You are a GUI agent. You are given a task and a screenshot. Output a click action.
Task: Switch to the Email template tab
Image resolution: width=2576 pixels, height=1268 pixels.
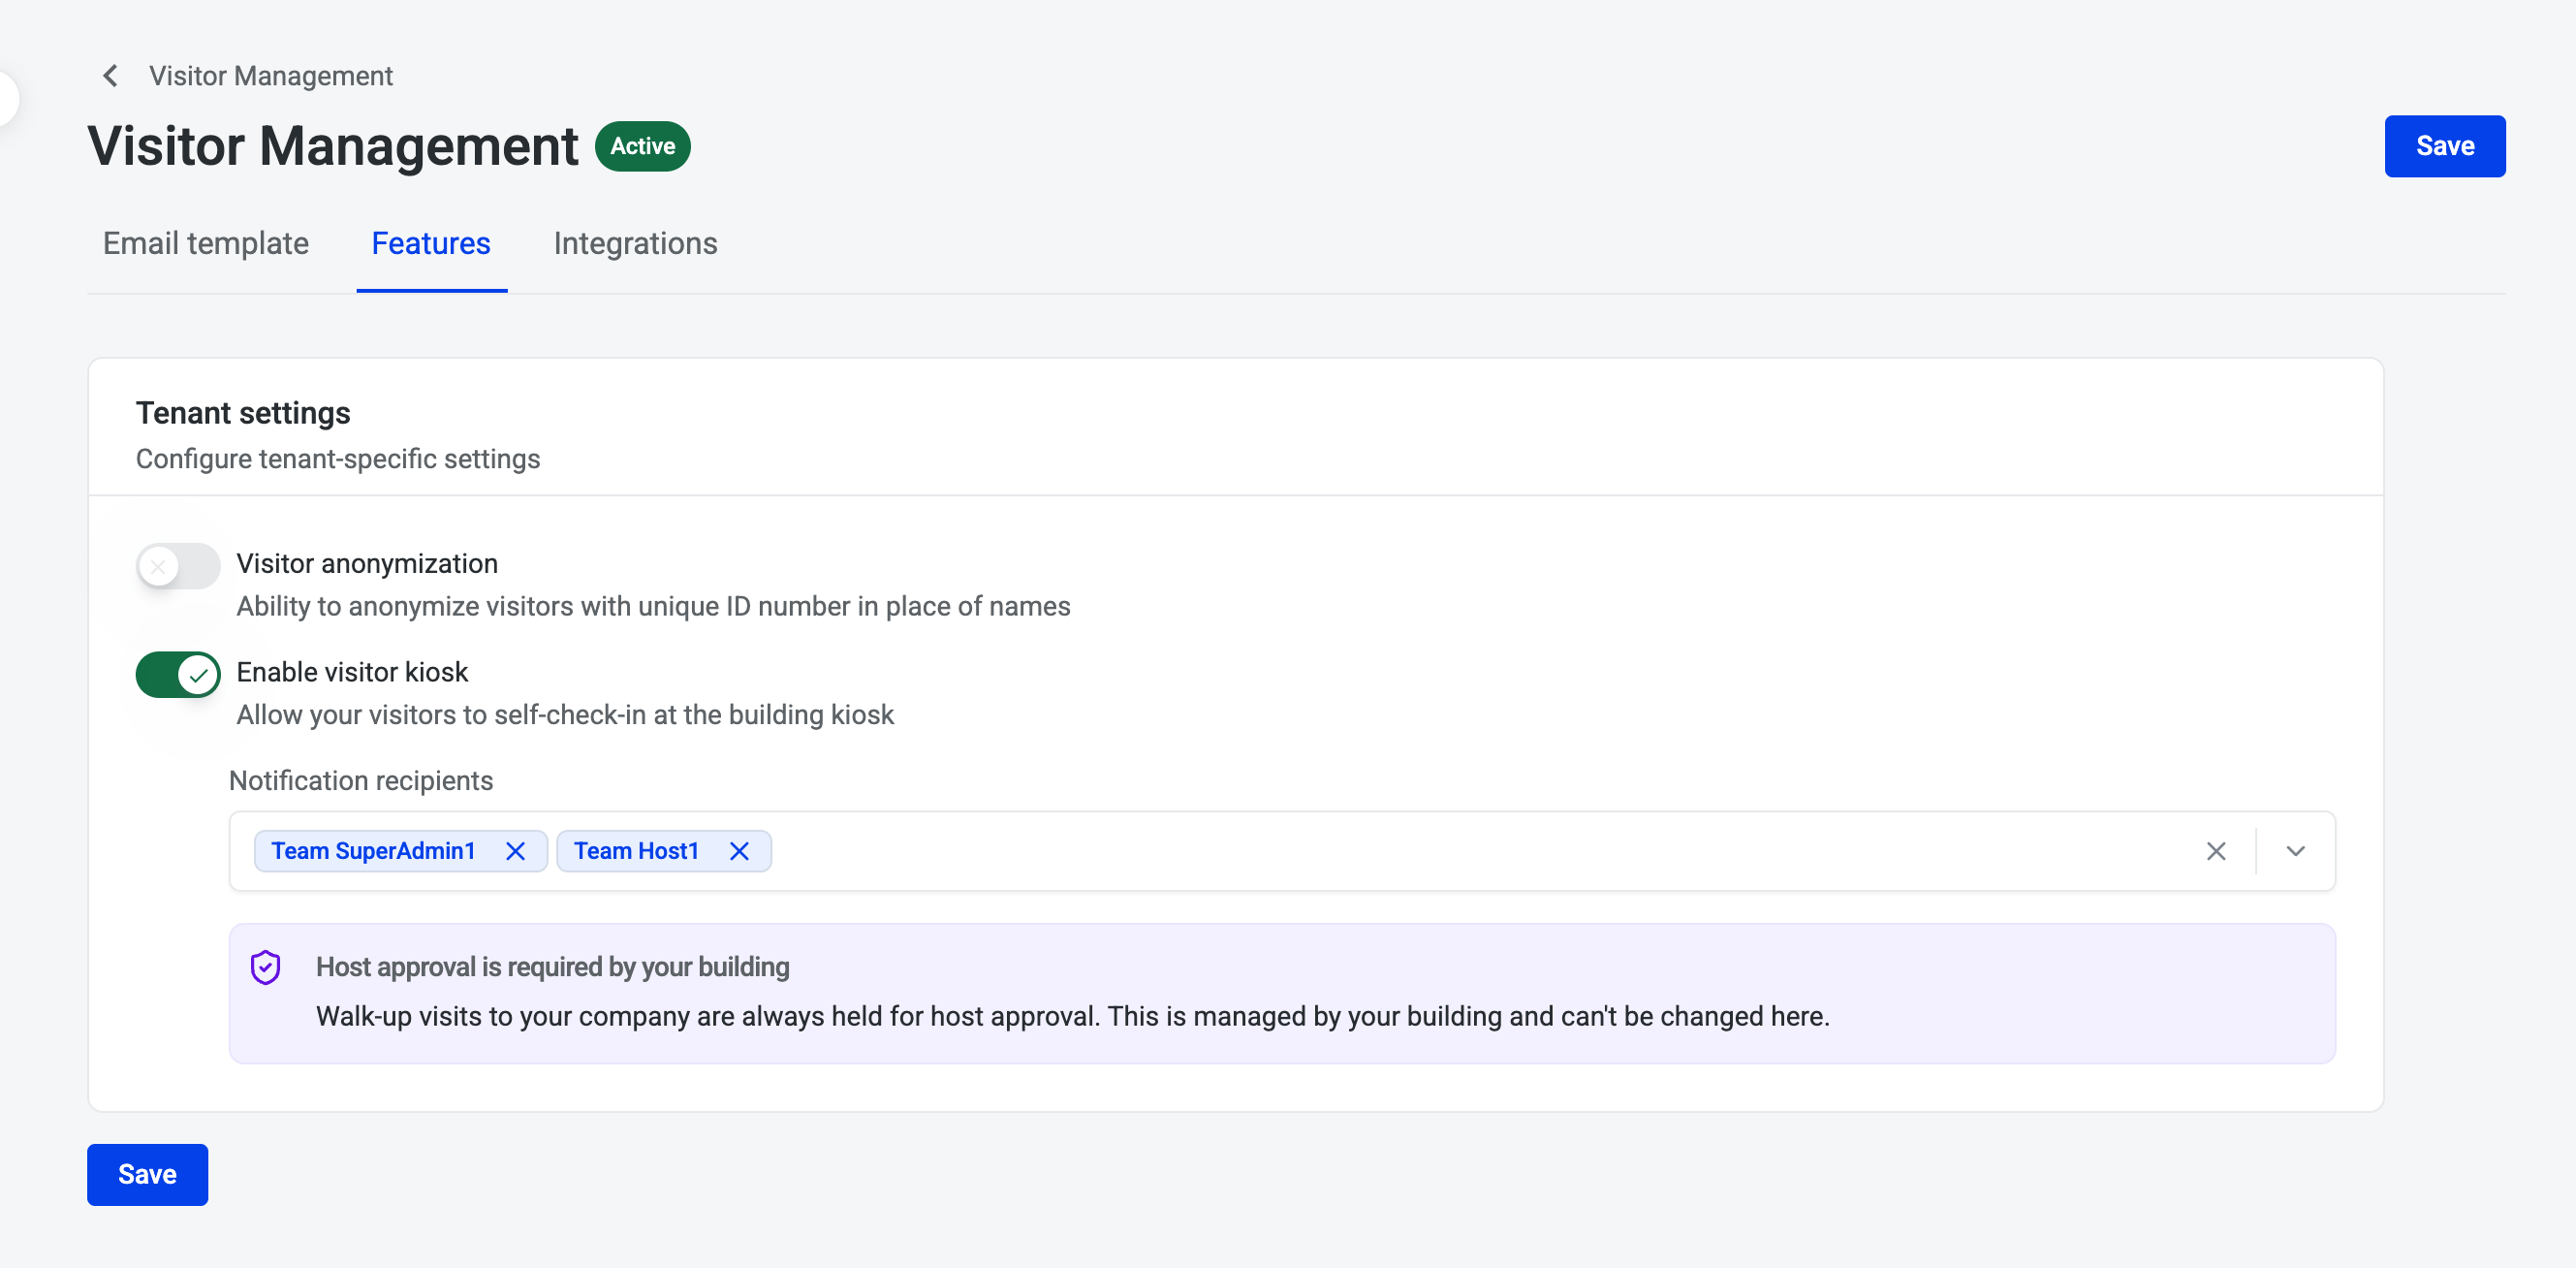206,243
